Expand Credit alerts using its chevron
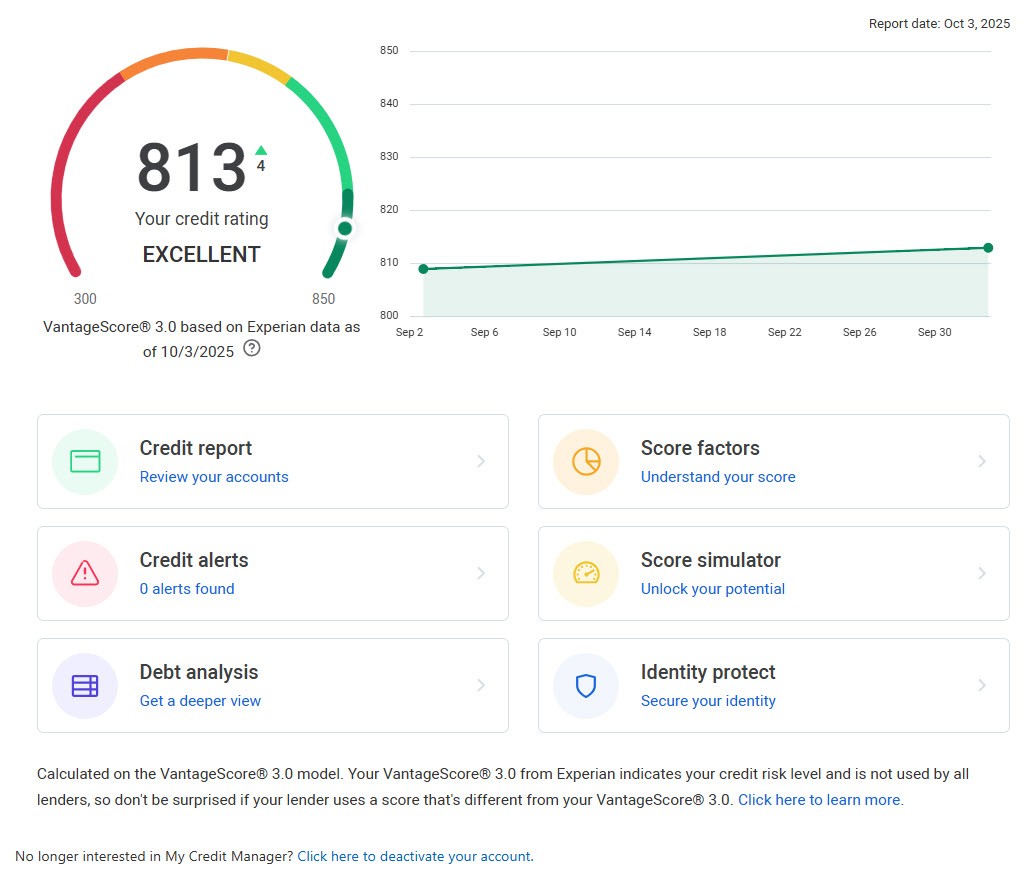The height and width of the screenshot is (870, 1027). 481,573
